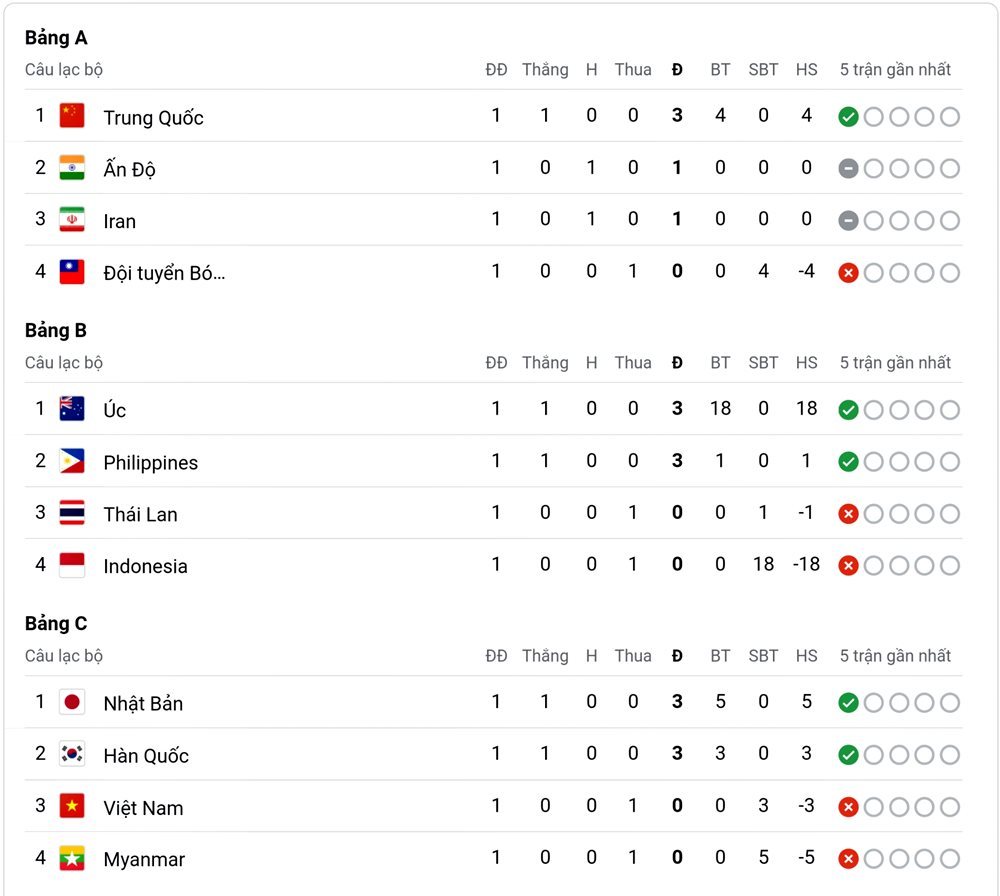Click the Australia flag next to Úc
The height and width of the screenshot is (896, 1000).
click(72, 409)
